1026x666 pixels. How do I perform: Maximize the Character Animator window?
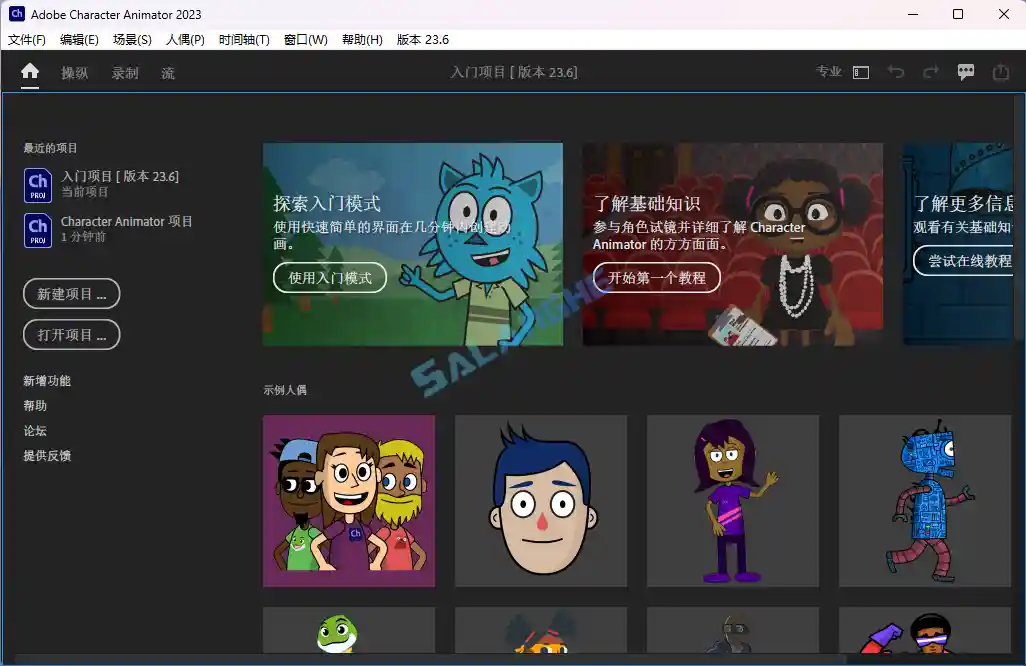click(958, 14)
